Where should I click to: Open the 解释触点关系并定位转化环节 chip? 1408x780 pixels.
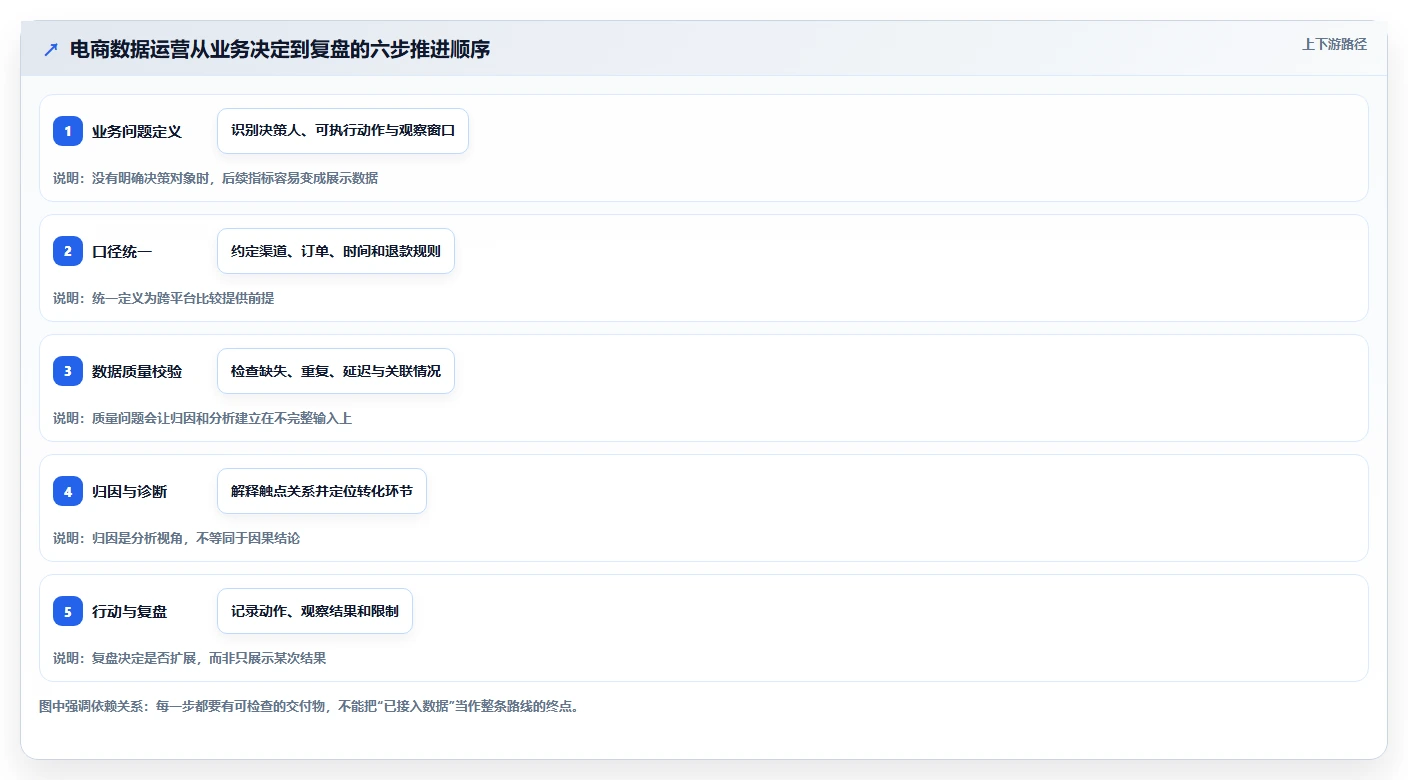(x=322, y=491)
